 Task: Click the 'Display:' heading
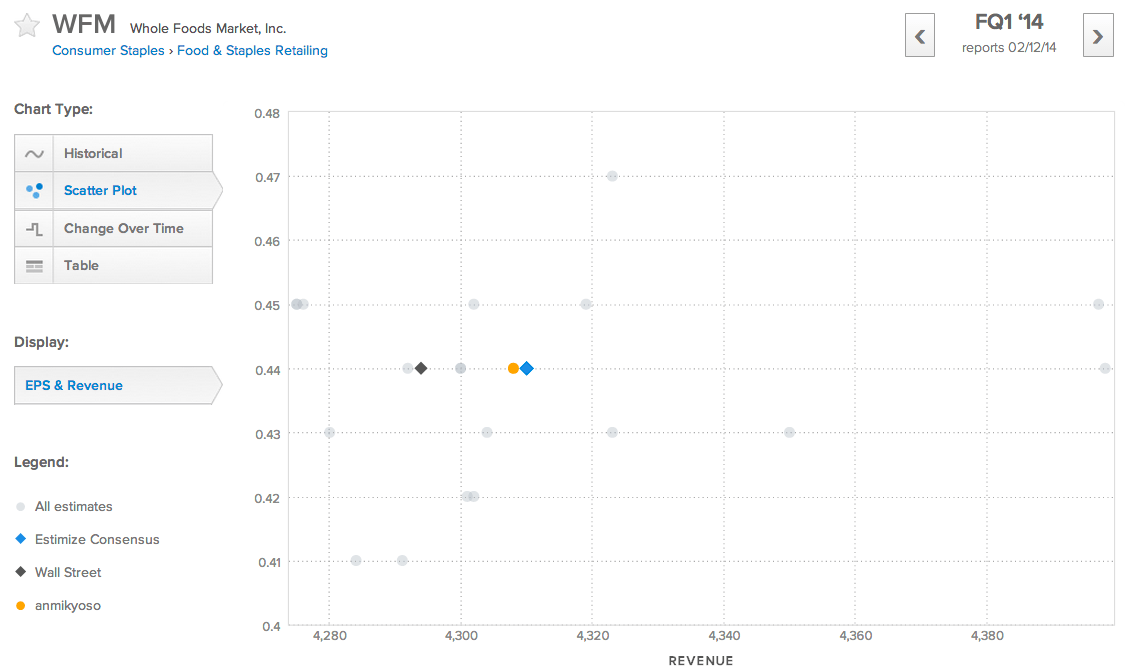coord(42,342)
